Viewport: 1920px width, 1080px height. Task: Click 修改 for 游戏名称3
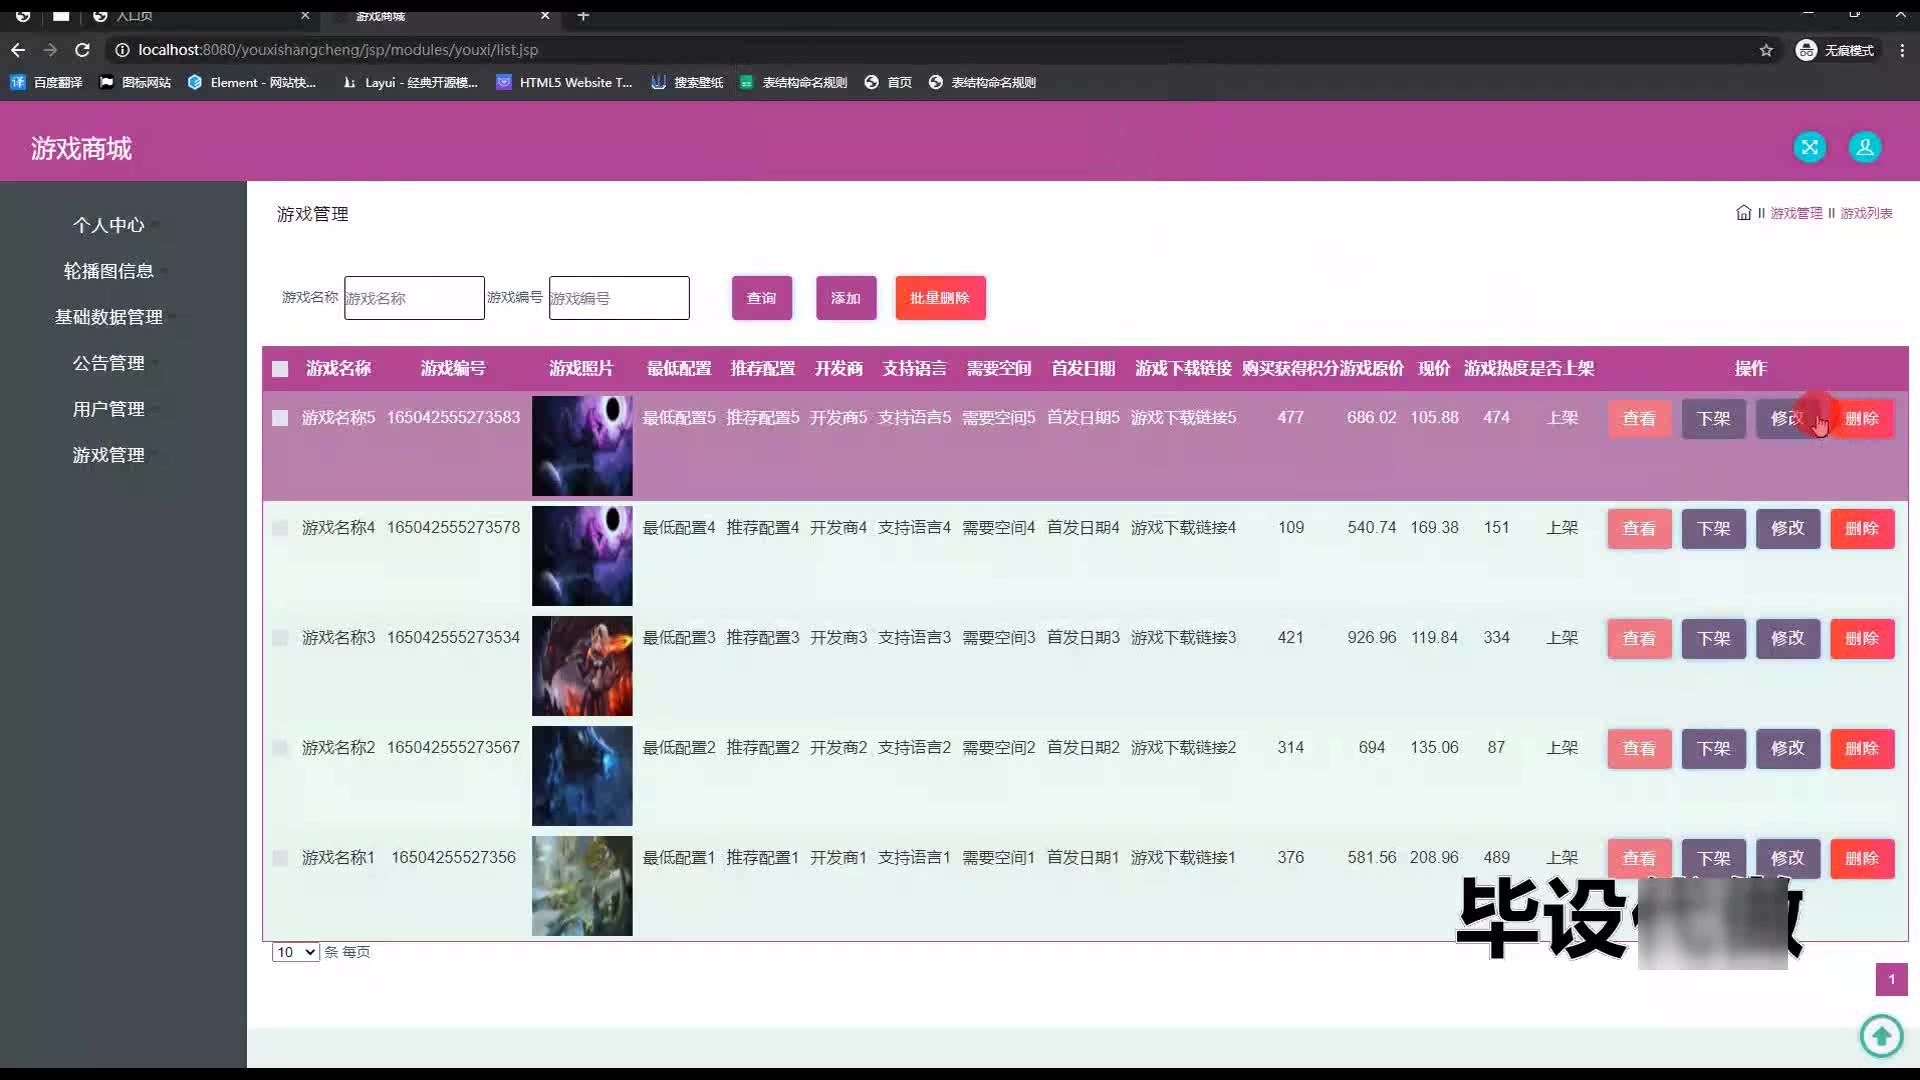[1787, 639]
